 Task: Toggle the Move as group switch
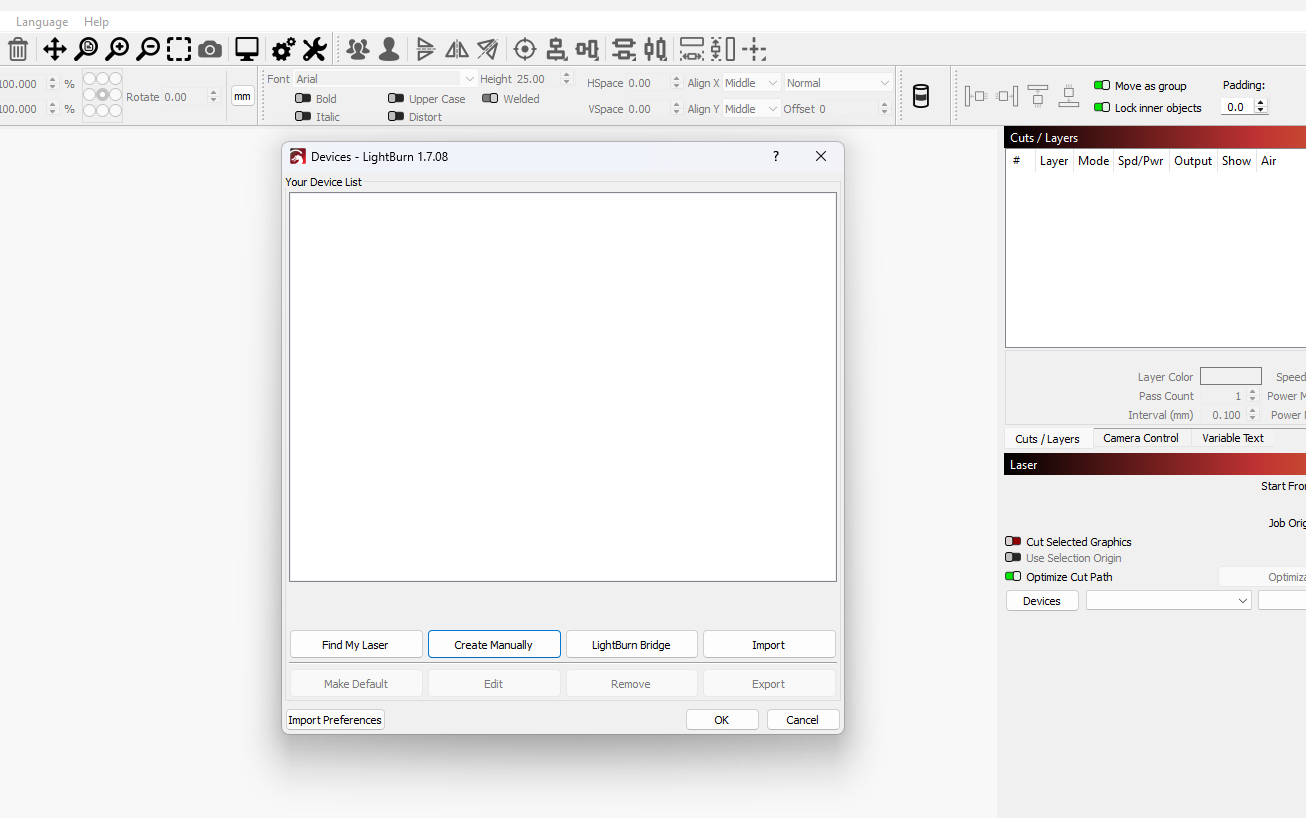click(1102, 86)
